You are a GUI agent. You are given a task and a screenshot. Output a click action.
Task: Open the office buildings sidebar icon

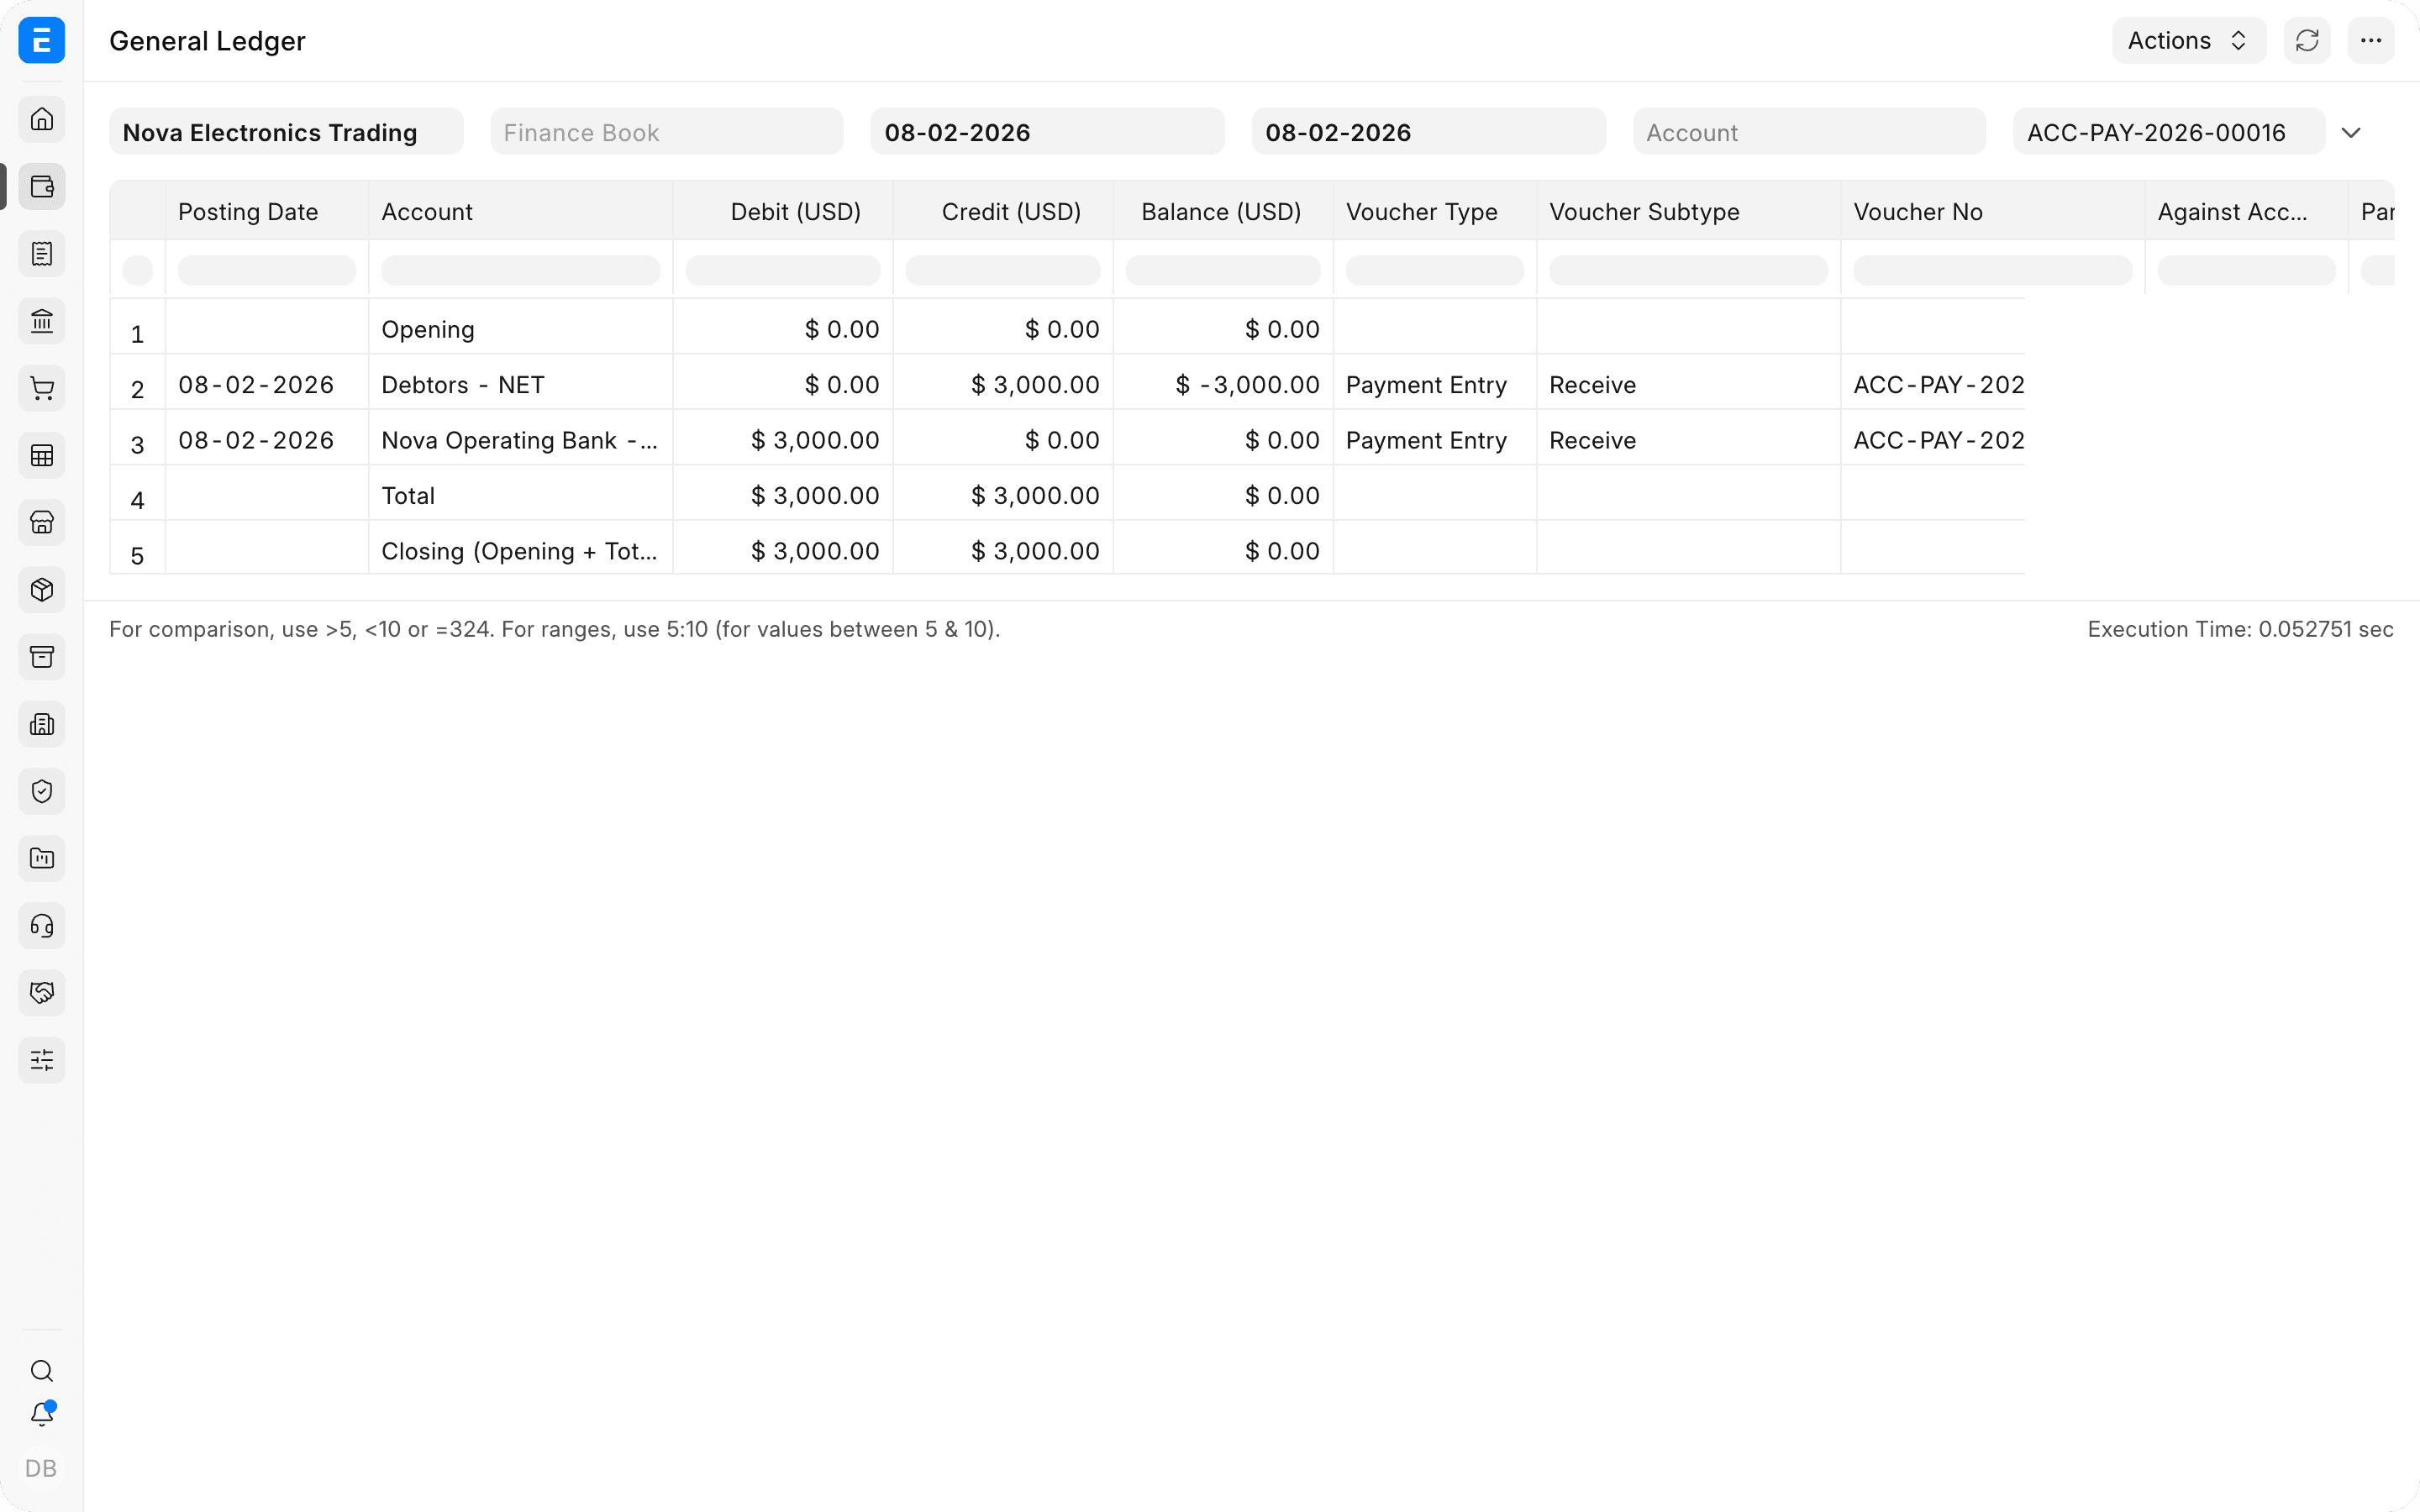pyautogui.click(x=42, y=724)
